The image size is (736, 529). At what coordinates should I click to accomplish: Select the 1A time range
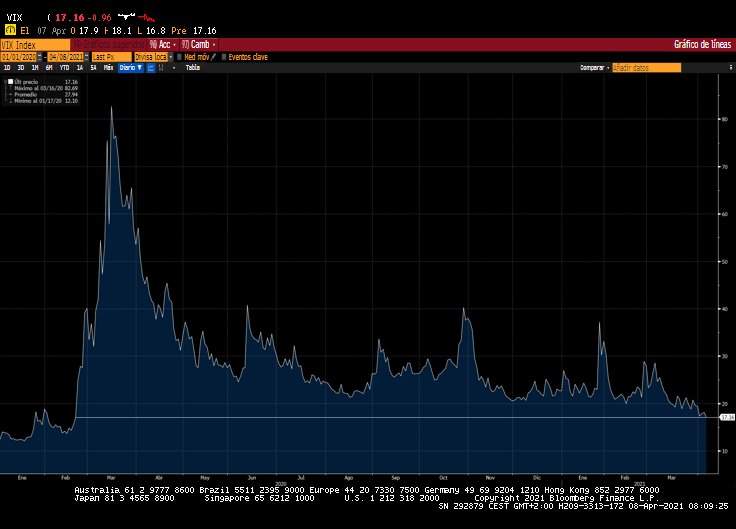click(80, 68)
